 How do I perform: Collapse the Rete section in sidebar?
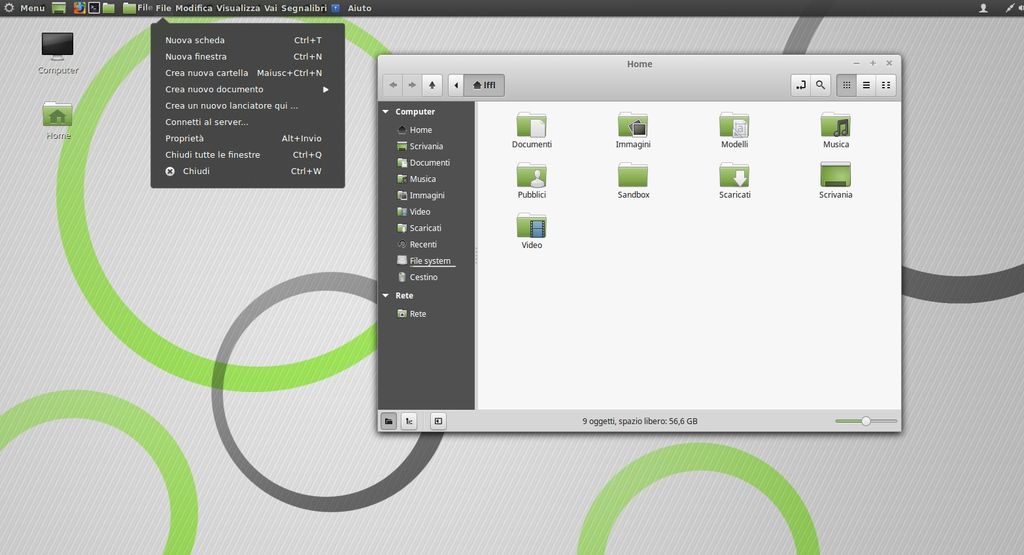click(386, 296)
